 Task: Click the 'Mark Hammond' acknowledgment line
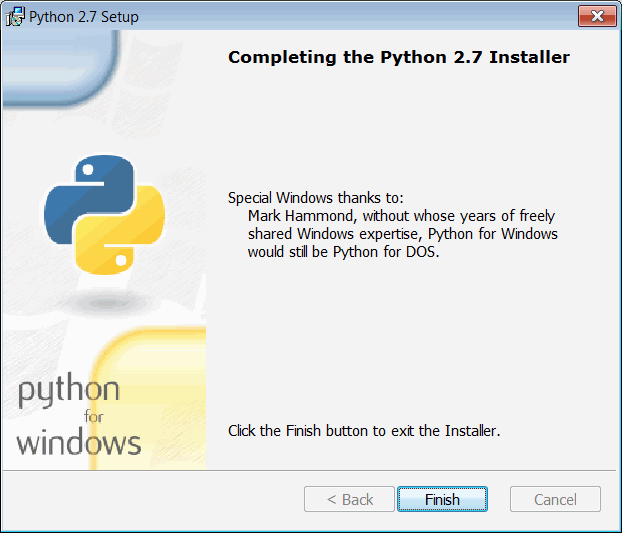tap(401, 216)
